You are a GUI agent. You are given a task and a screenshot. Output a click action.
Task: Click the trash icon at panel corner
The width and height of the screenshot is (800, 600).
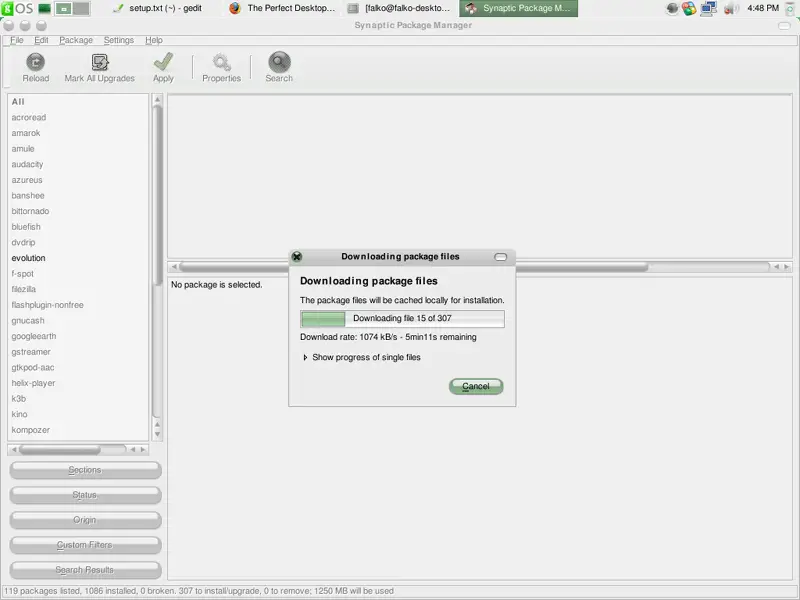(790, 9)
